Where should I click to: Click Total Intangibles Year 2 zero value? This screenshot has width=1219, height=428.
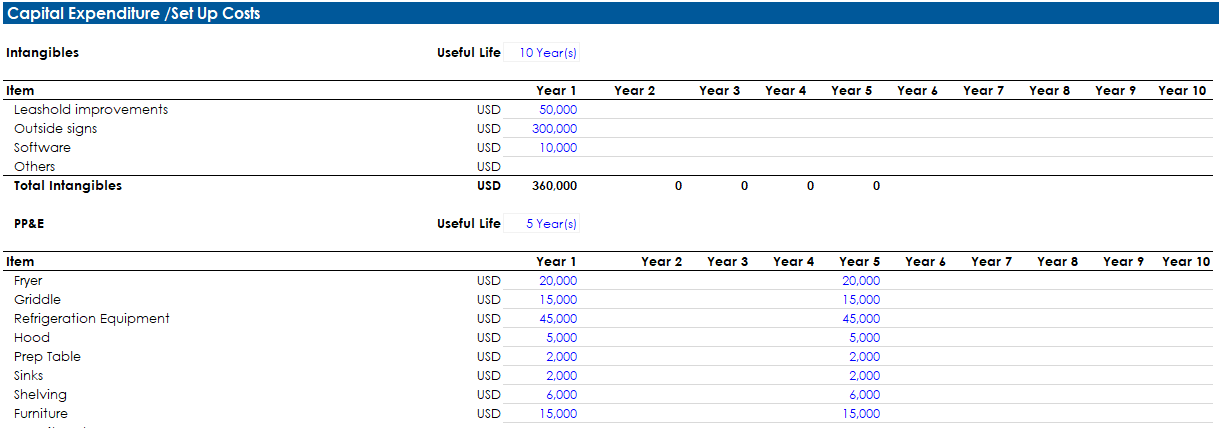678,186
